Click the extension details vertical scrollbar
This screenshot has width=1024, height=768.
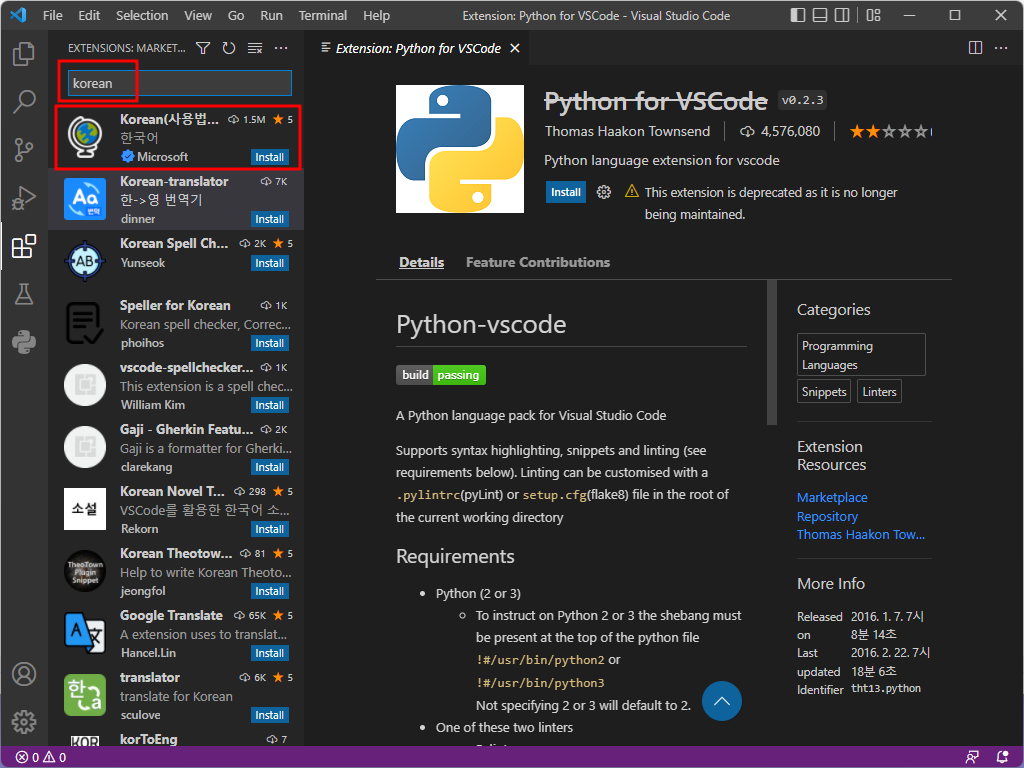pyautogui.click(x=772, y=353)
